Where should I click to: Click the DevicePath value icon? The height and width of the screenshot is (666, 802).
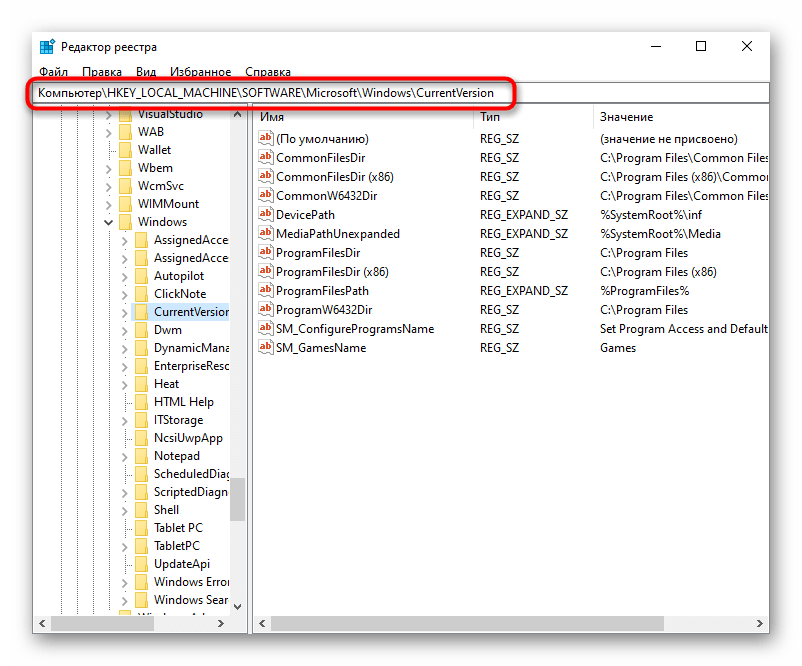coord(266,215)
